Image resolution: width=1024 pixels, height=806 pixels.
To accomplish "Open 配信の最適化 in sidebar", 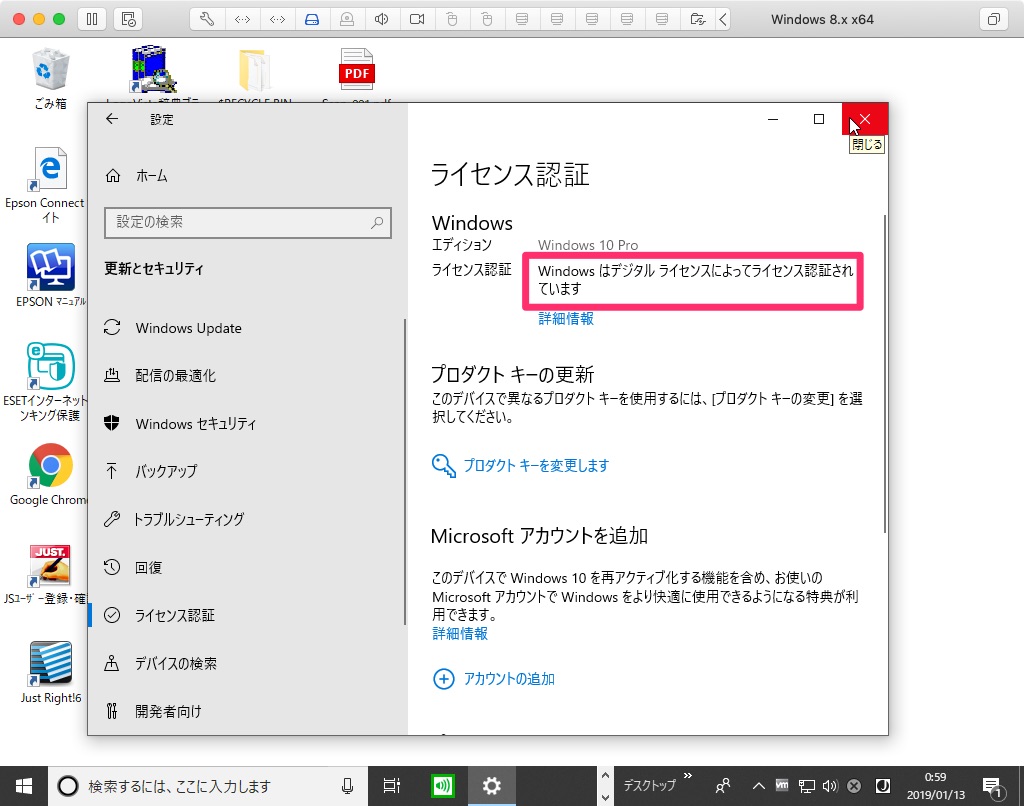I will (x=247, y=376).
